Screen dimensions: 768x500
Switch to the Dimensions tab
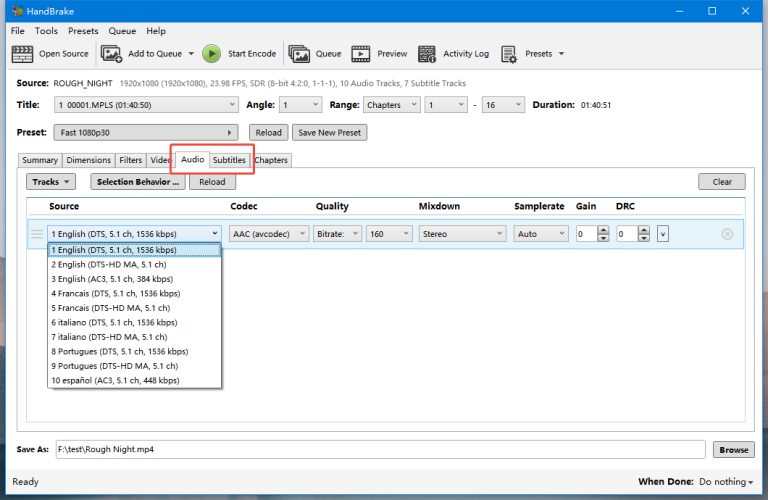pyautogui.click(x=89, y=160)
